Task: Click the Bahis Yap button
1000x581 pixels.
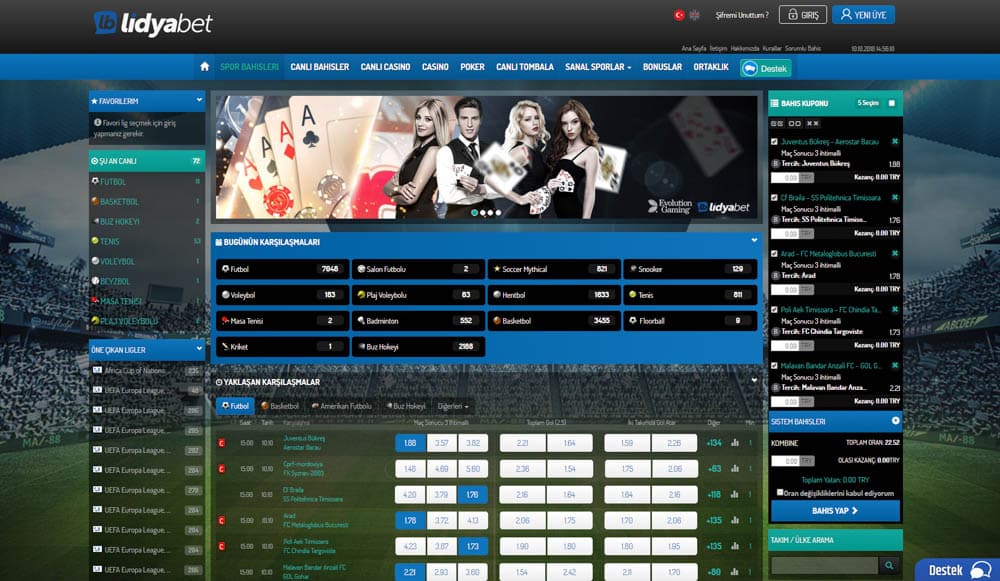Action: click(x=835, y=511)
